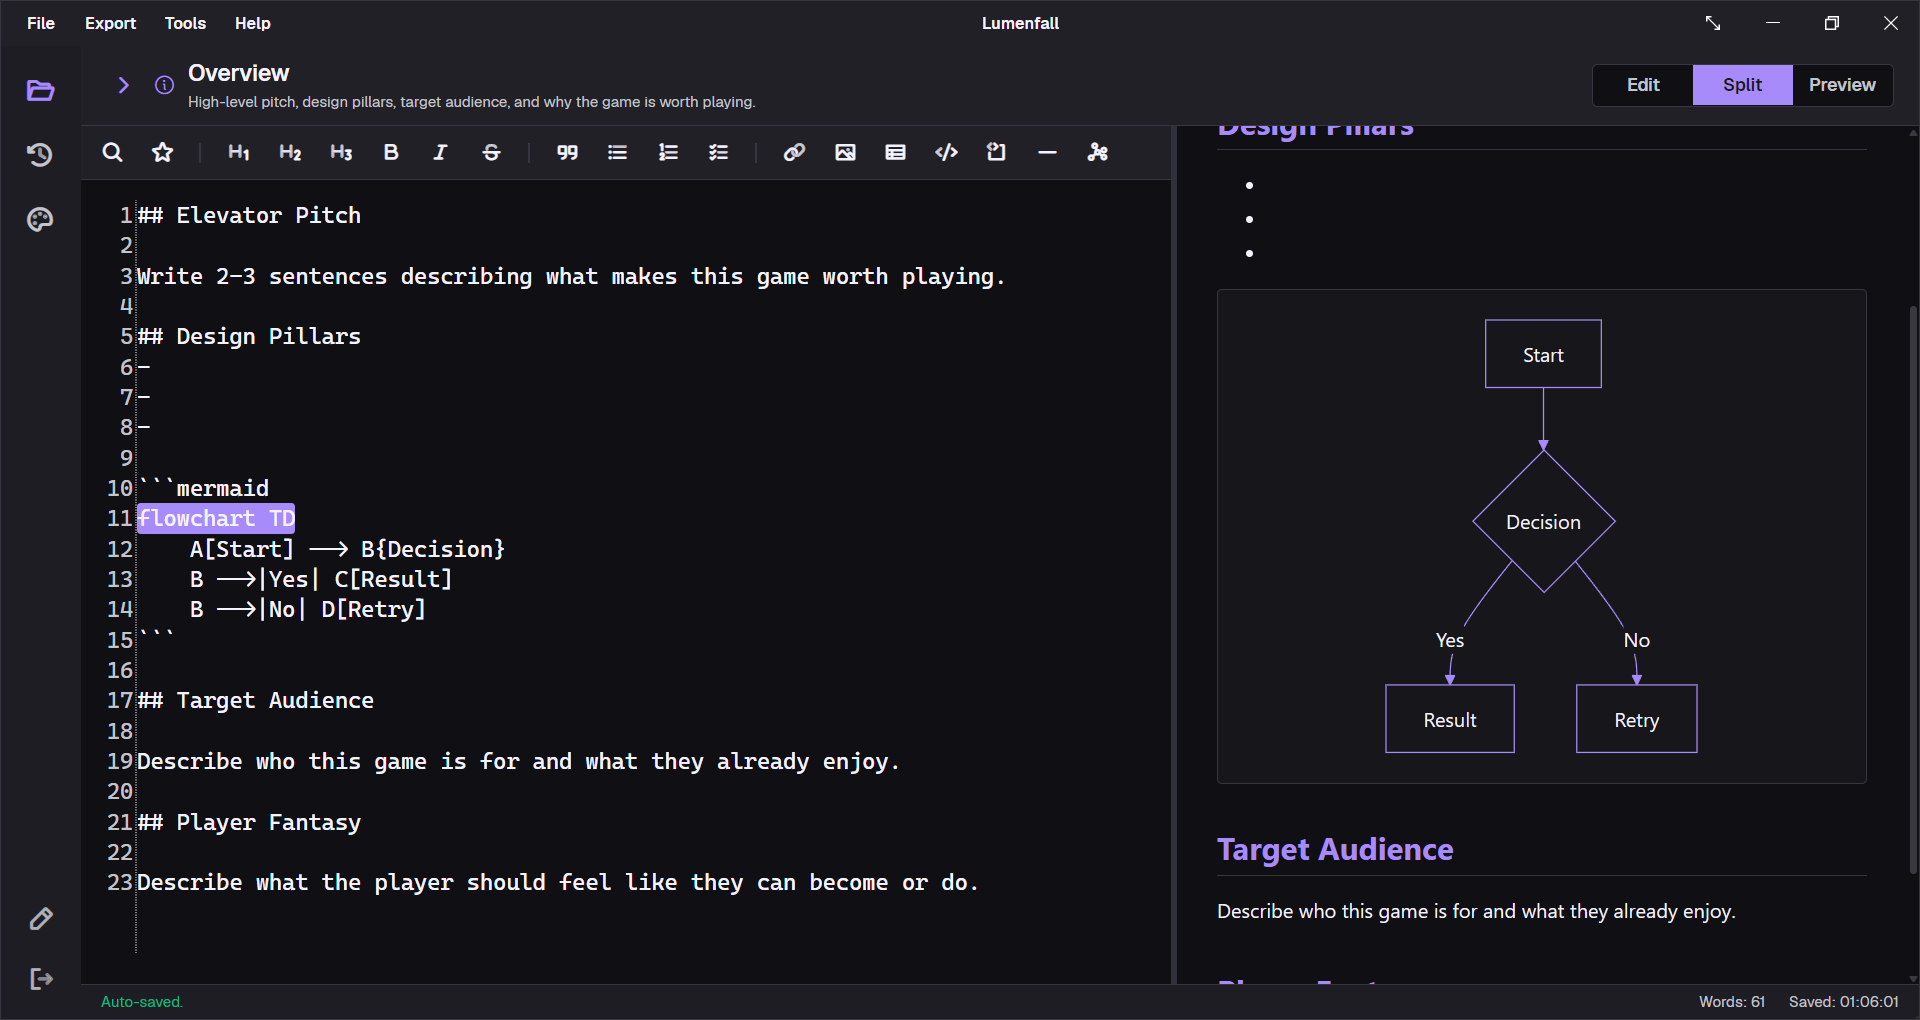Insert Heading 2 with H2 icon
Image resolution: width=1920 pixels, height=1020 pixels.
[290, 152]
